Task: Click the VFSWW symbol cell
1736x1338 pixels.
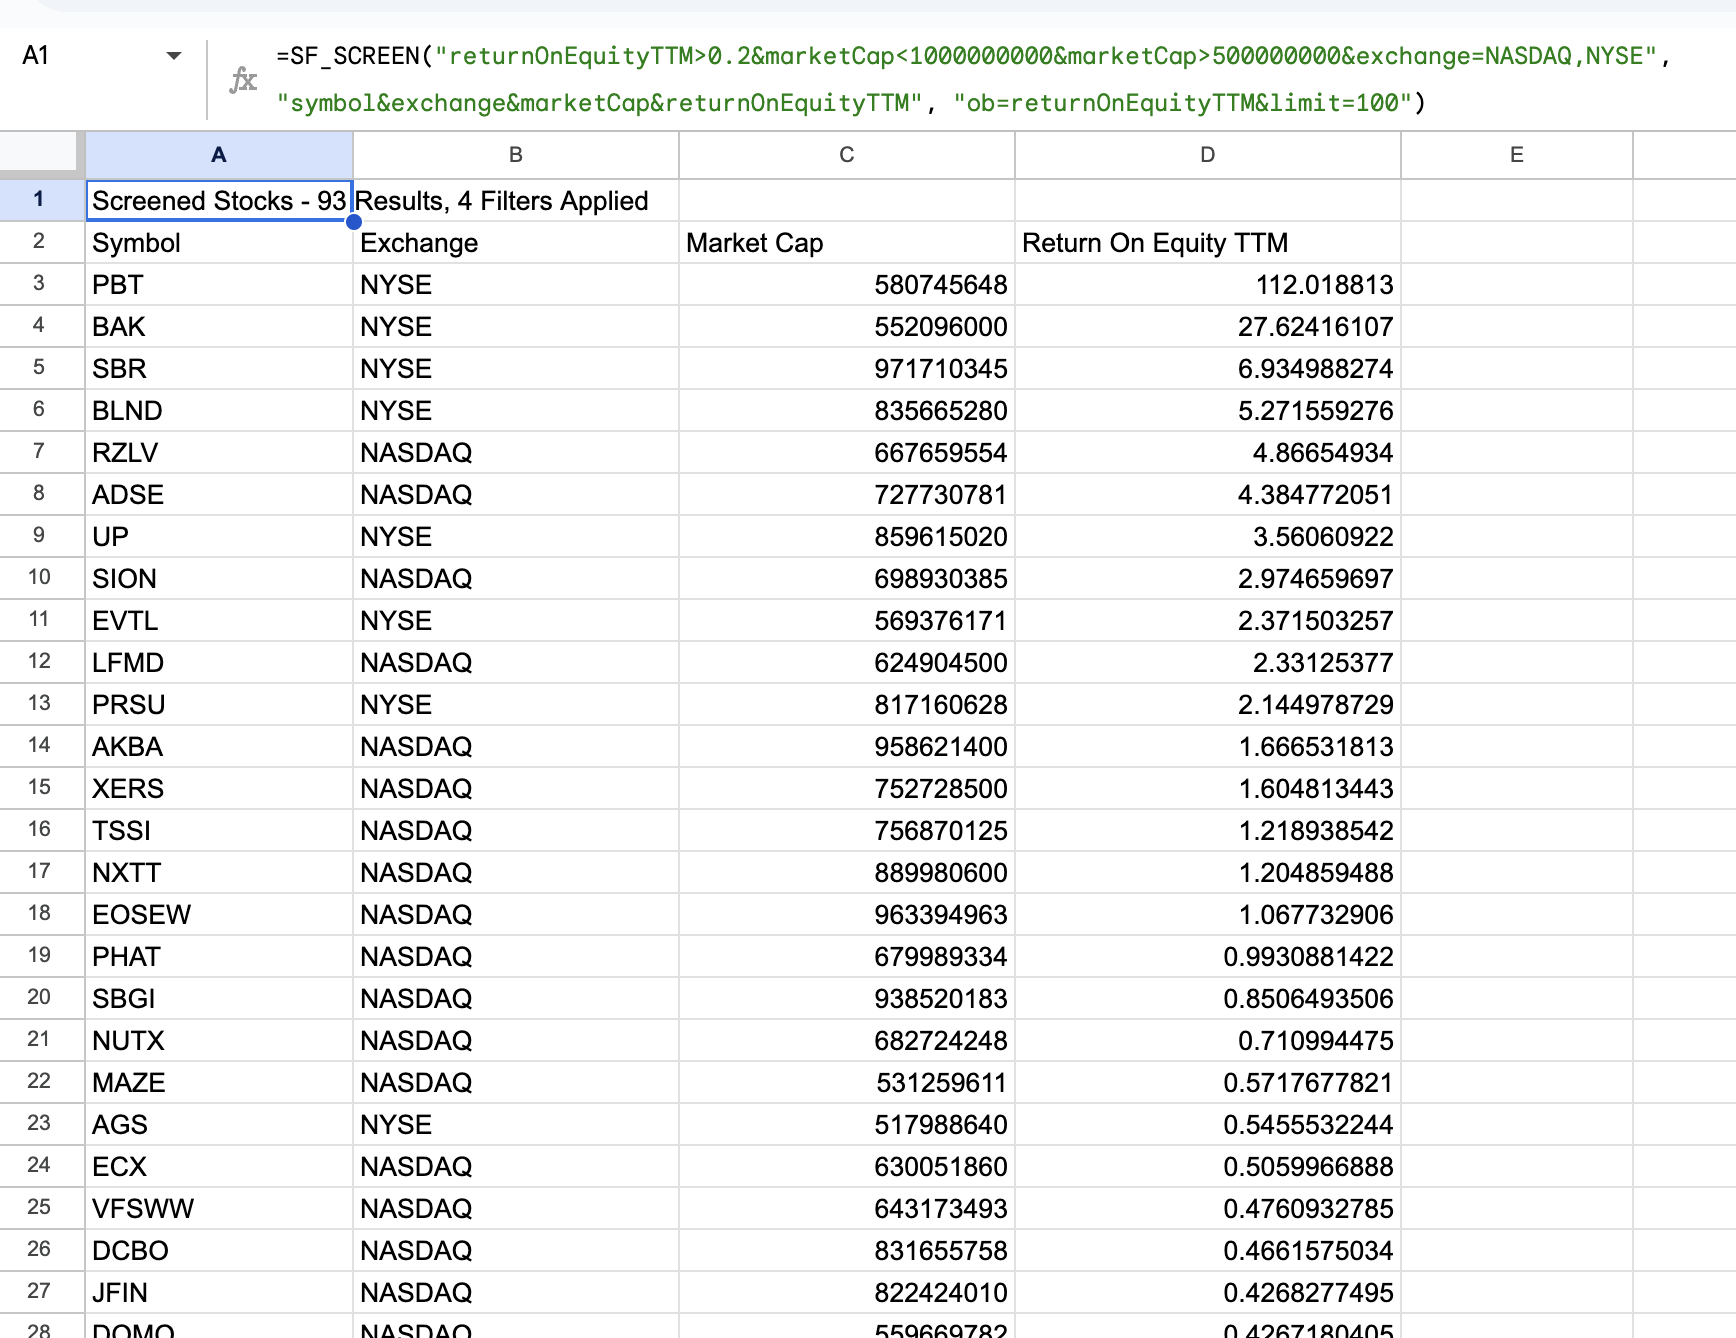Action: coord(219,1209)
